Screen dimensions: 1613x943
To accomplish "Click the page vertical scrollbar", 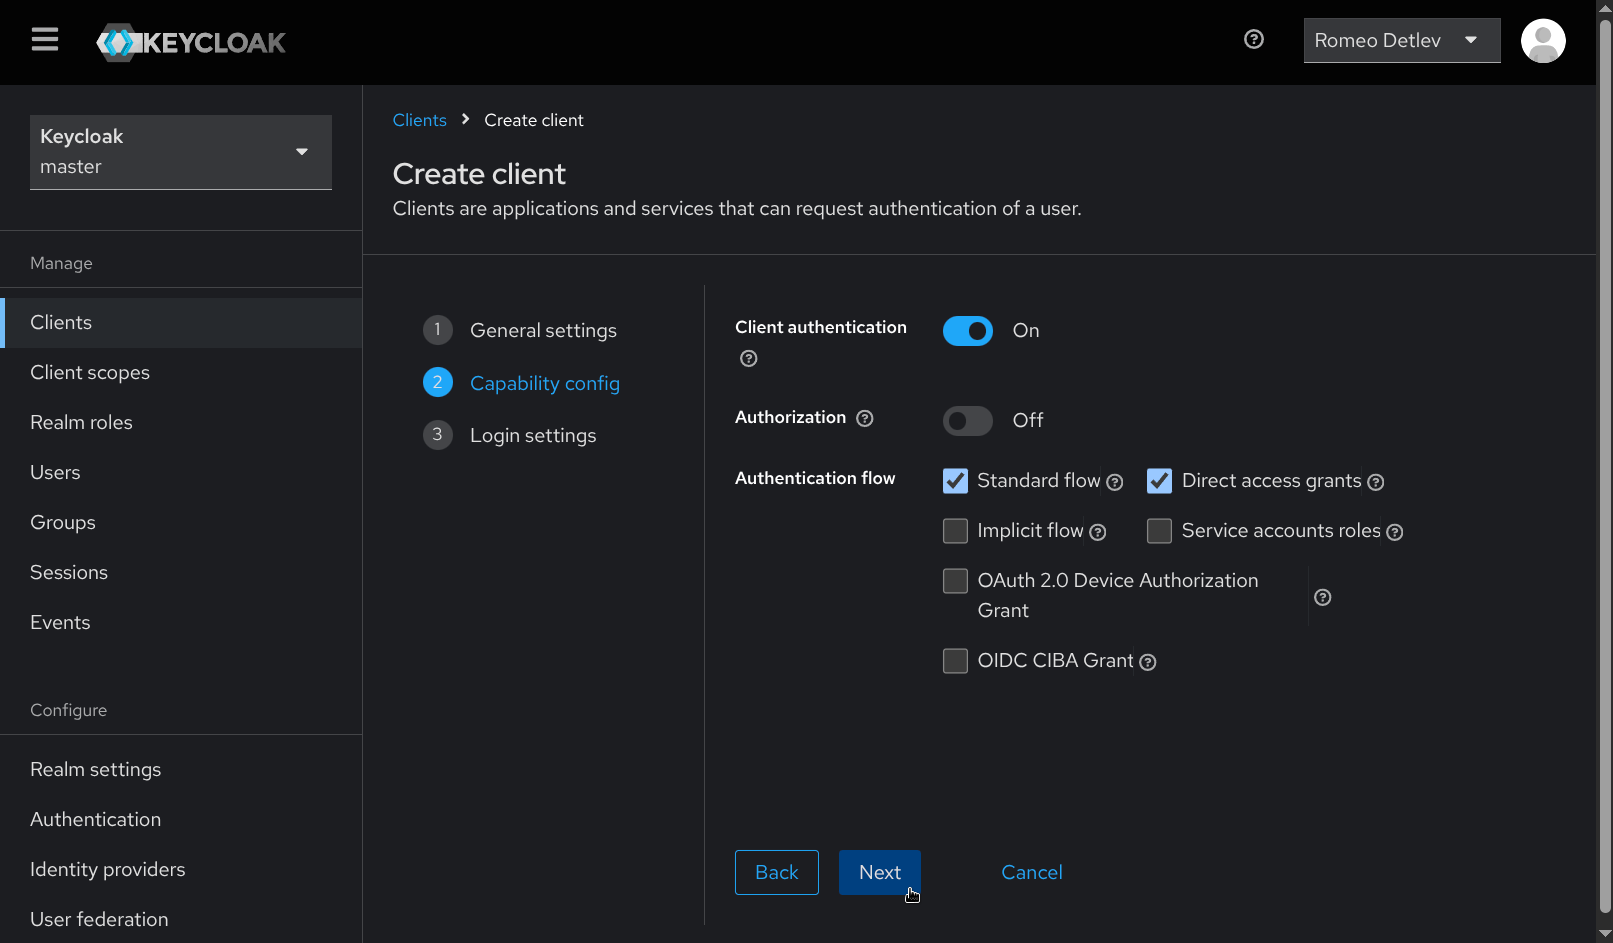I will click(1605, 466).
